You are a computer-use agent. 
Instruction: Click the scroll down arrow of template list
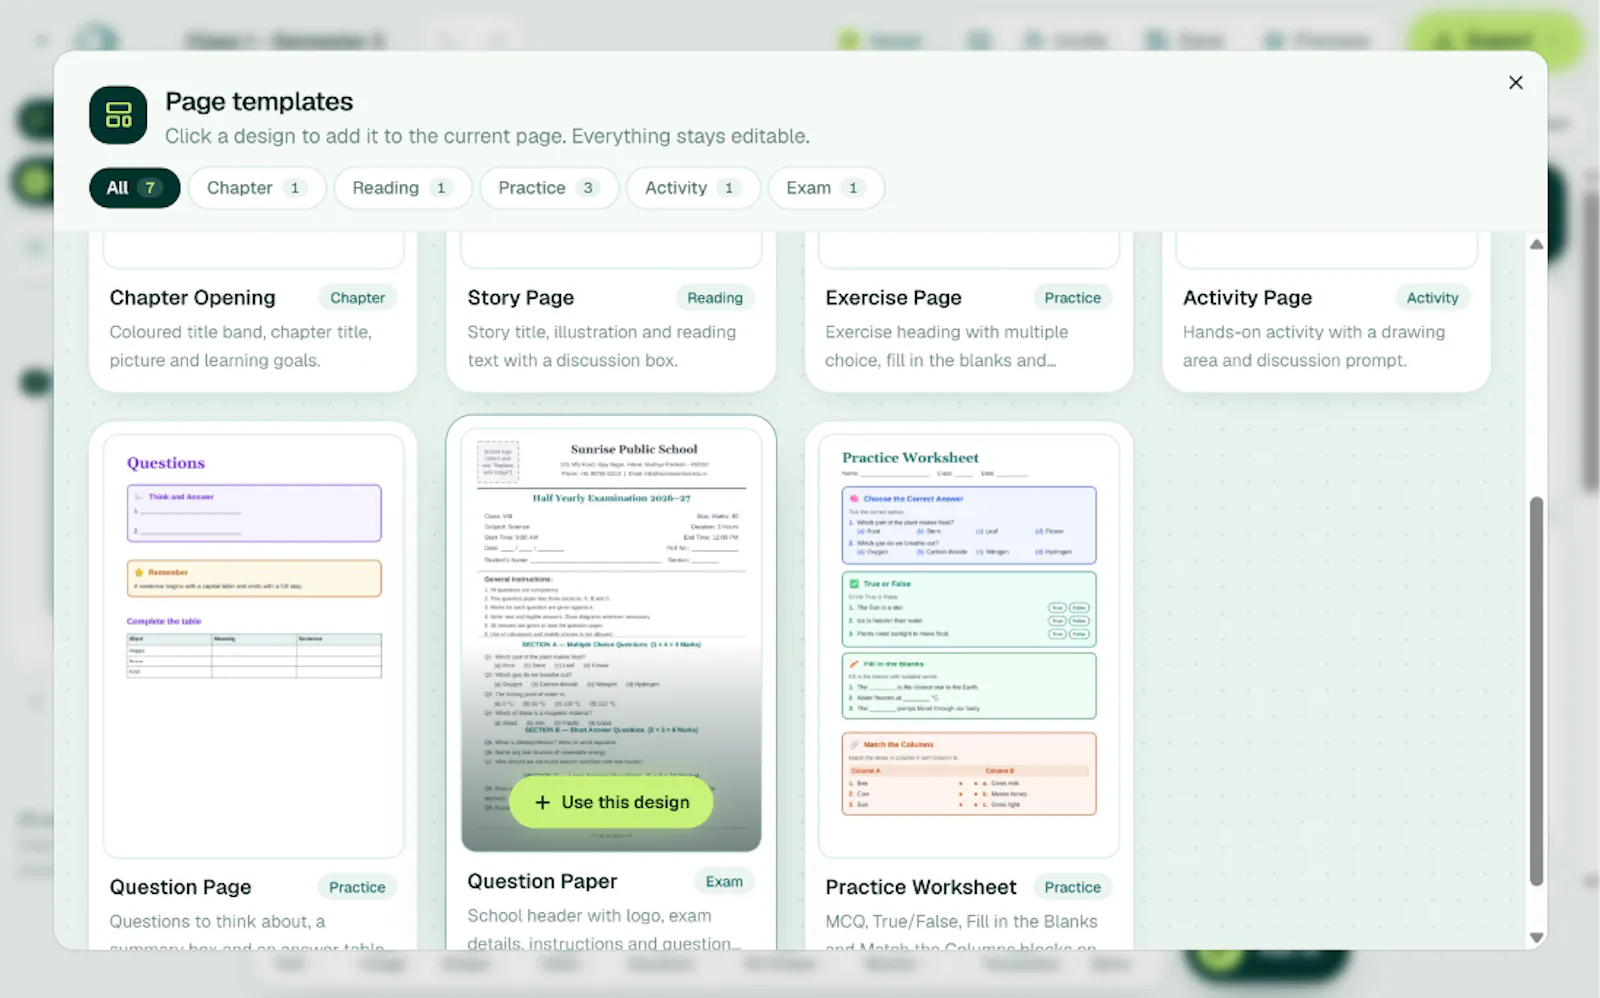[x=1537, y=938]
